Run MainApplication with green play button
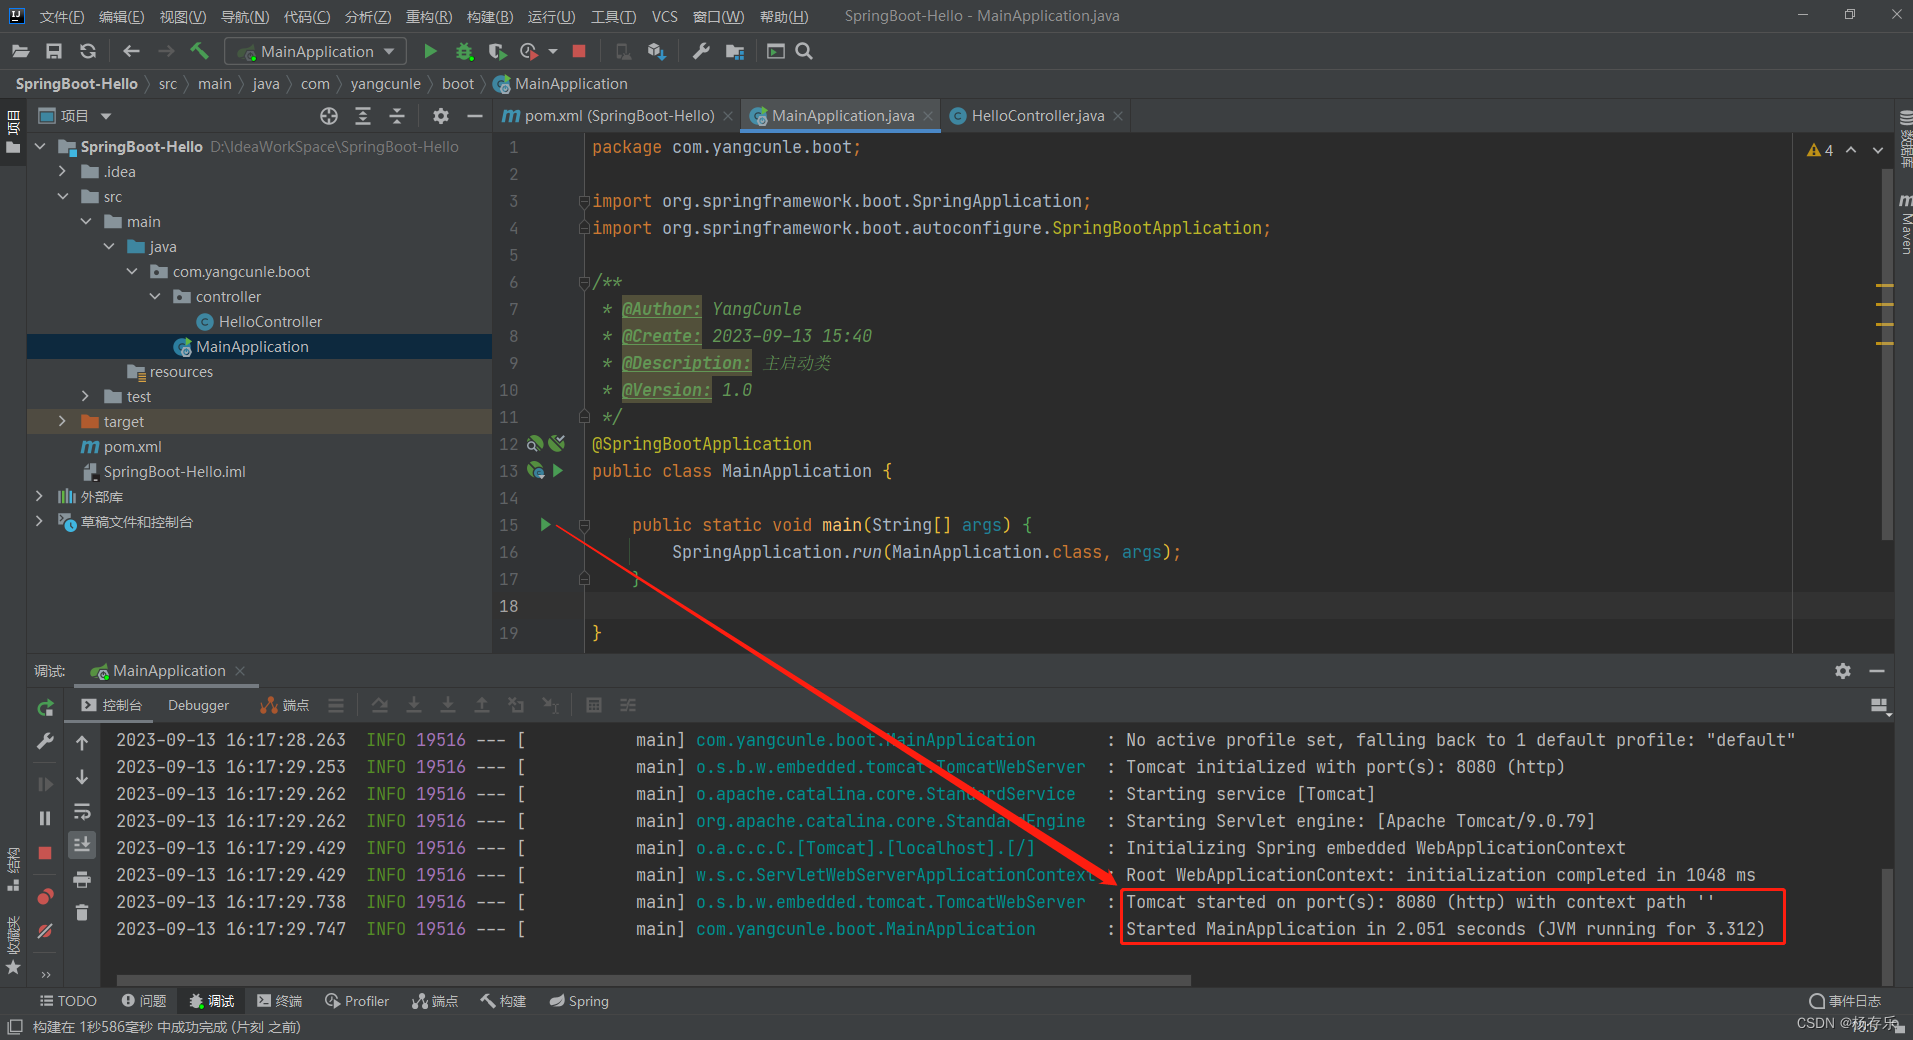Screen dimensions: 1913x1040 point(430,51)
